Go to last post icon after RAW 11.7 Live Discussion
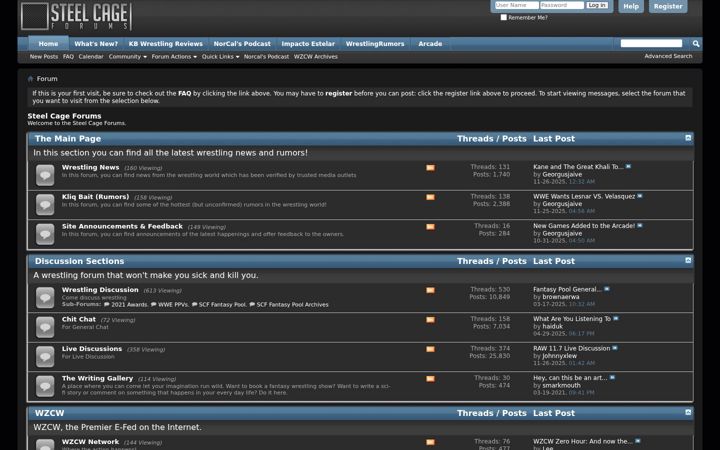This screenshot has height=450, width=720. click(x=615, y=348)
